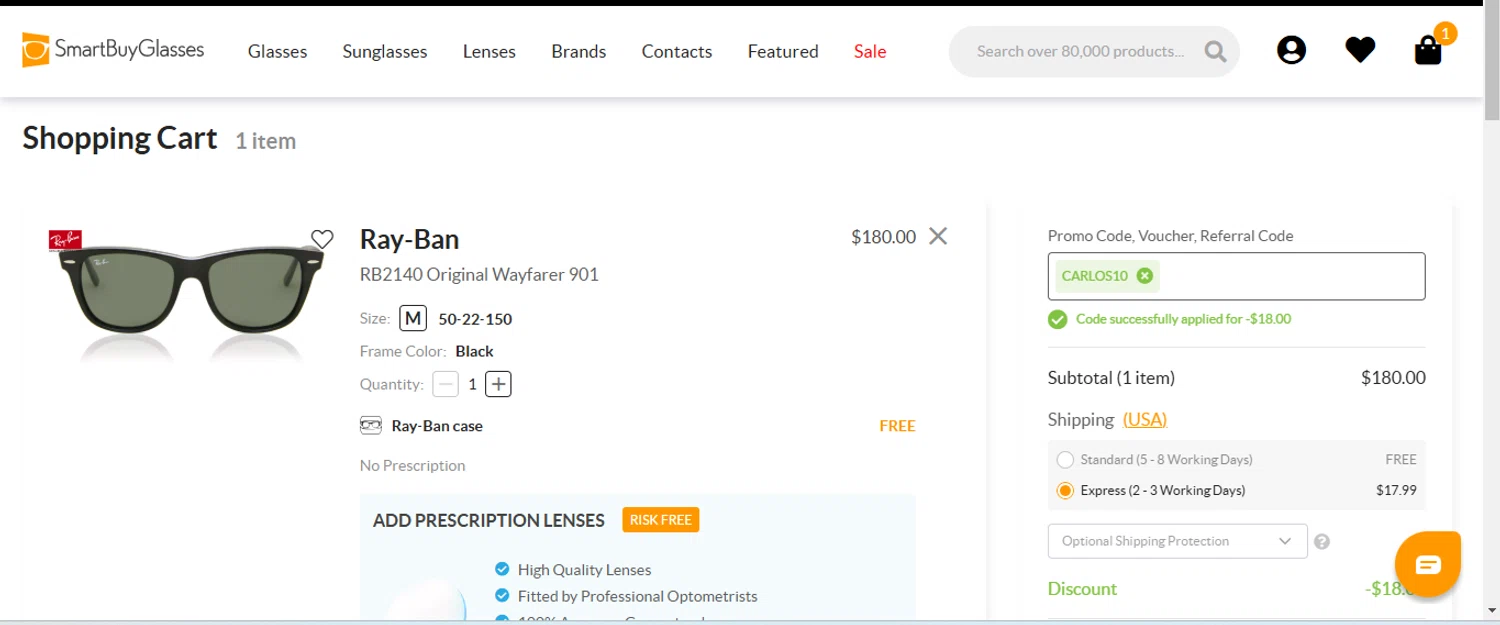Image resolution: width=1500 pixels, height=625 pixels.
Task: Open the orange live chat button
Action: (x=1428, y=565)
